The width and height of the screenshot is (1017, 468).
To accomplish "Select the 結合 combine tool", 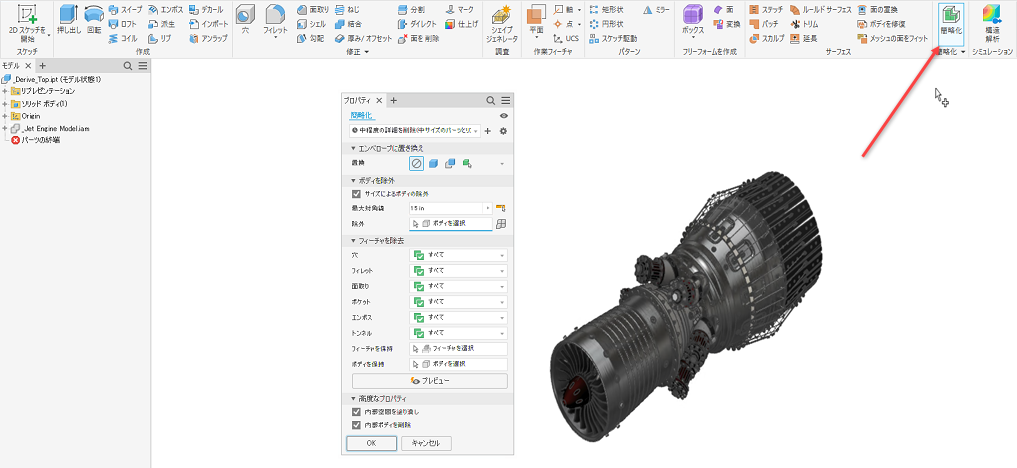I will pos(350,24).
